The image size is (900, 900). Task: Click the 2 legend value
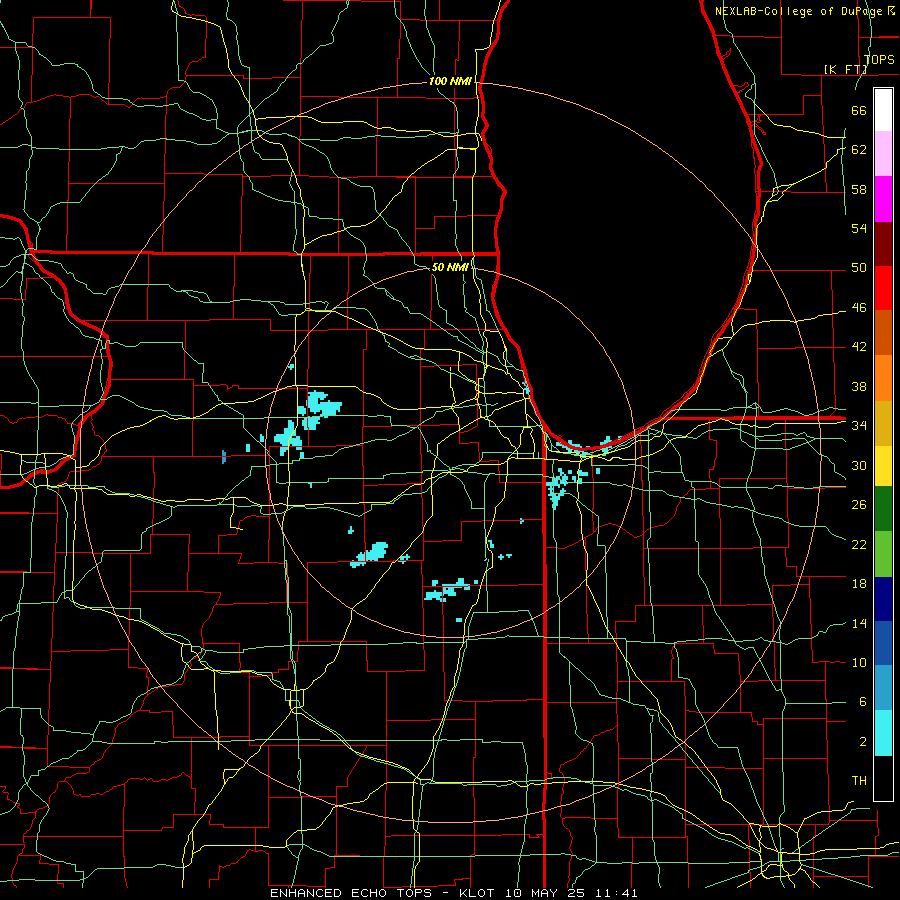[863, 741]
